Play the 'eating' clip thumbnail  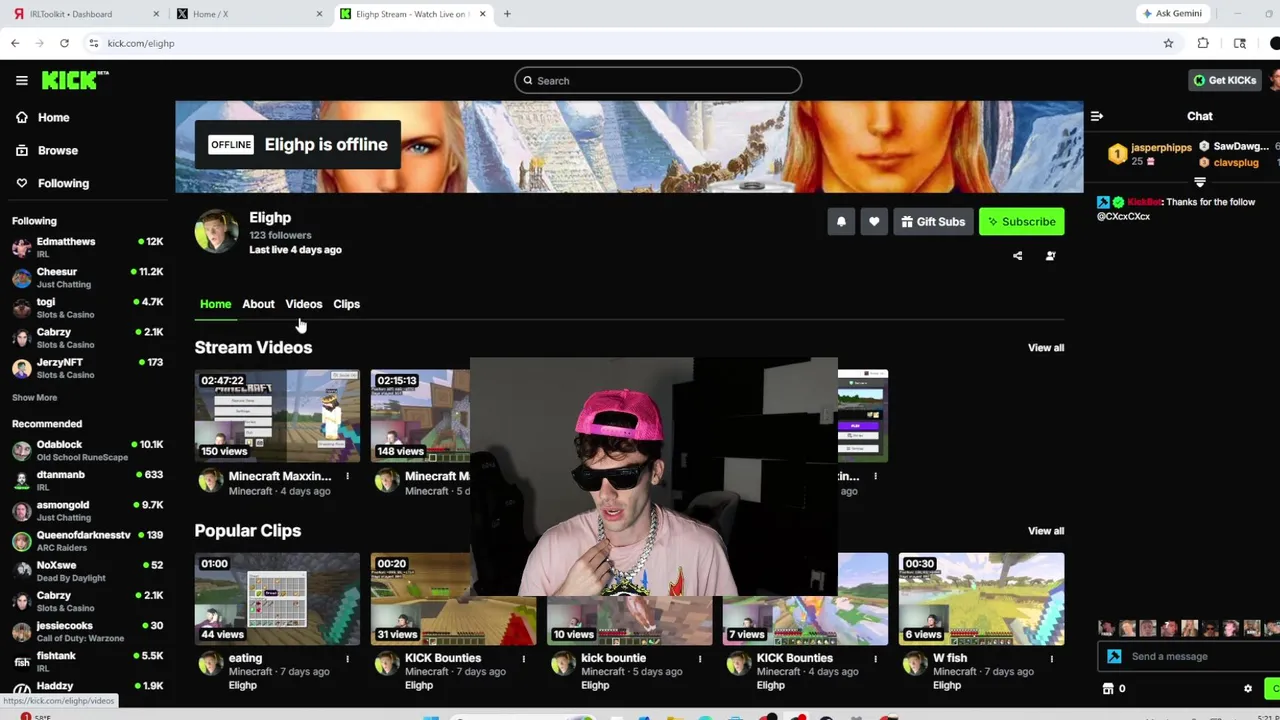[x=277, y=599]
